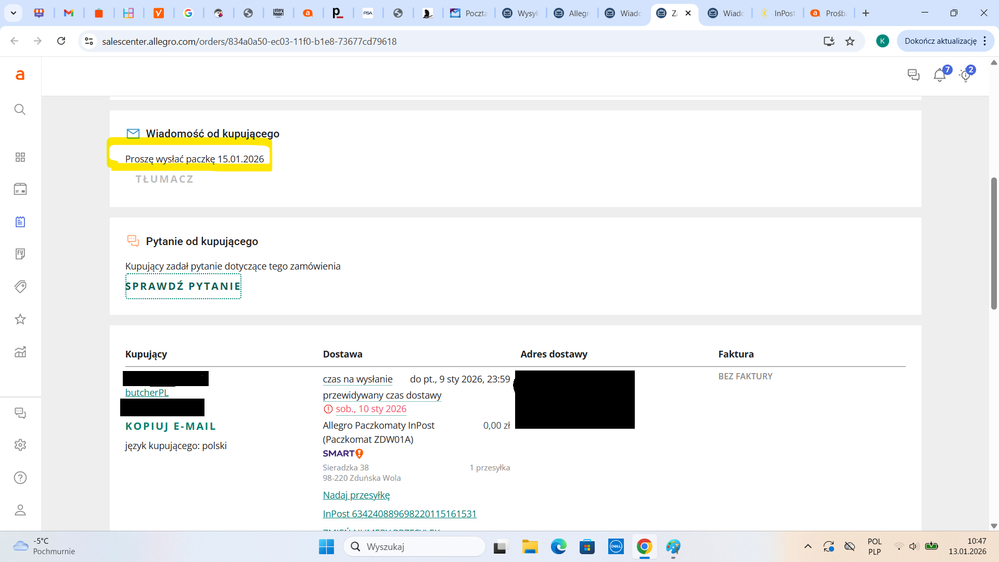Show hidden system tray icons chevron
The height and width of the screenshot is (562, 999).
808,547
